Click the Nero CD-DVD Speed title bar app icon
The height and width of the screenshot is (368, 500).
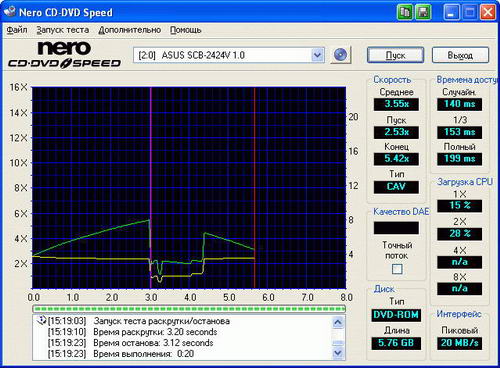pos(9,12)
